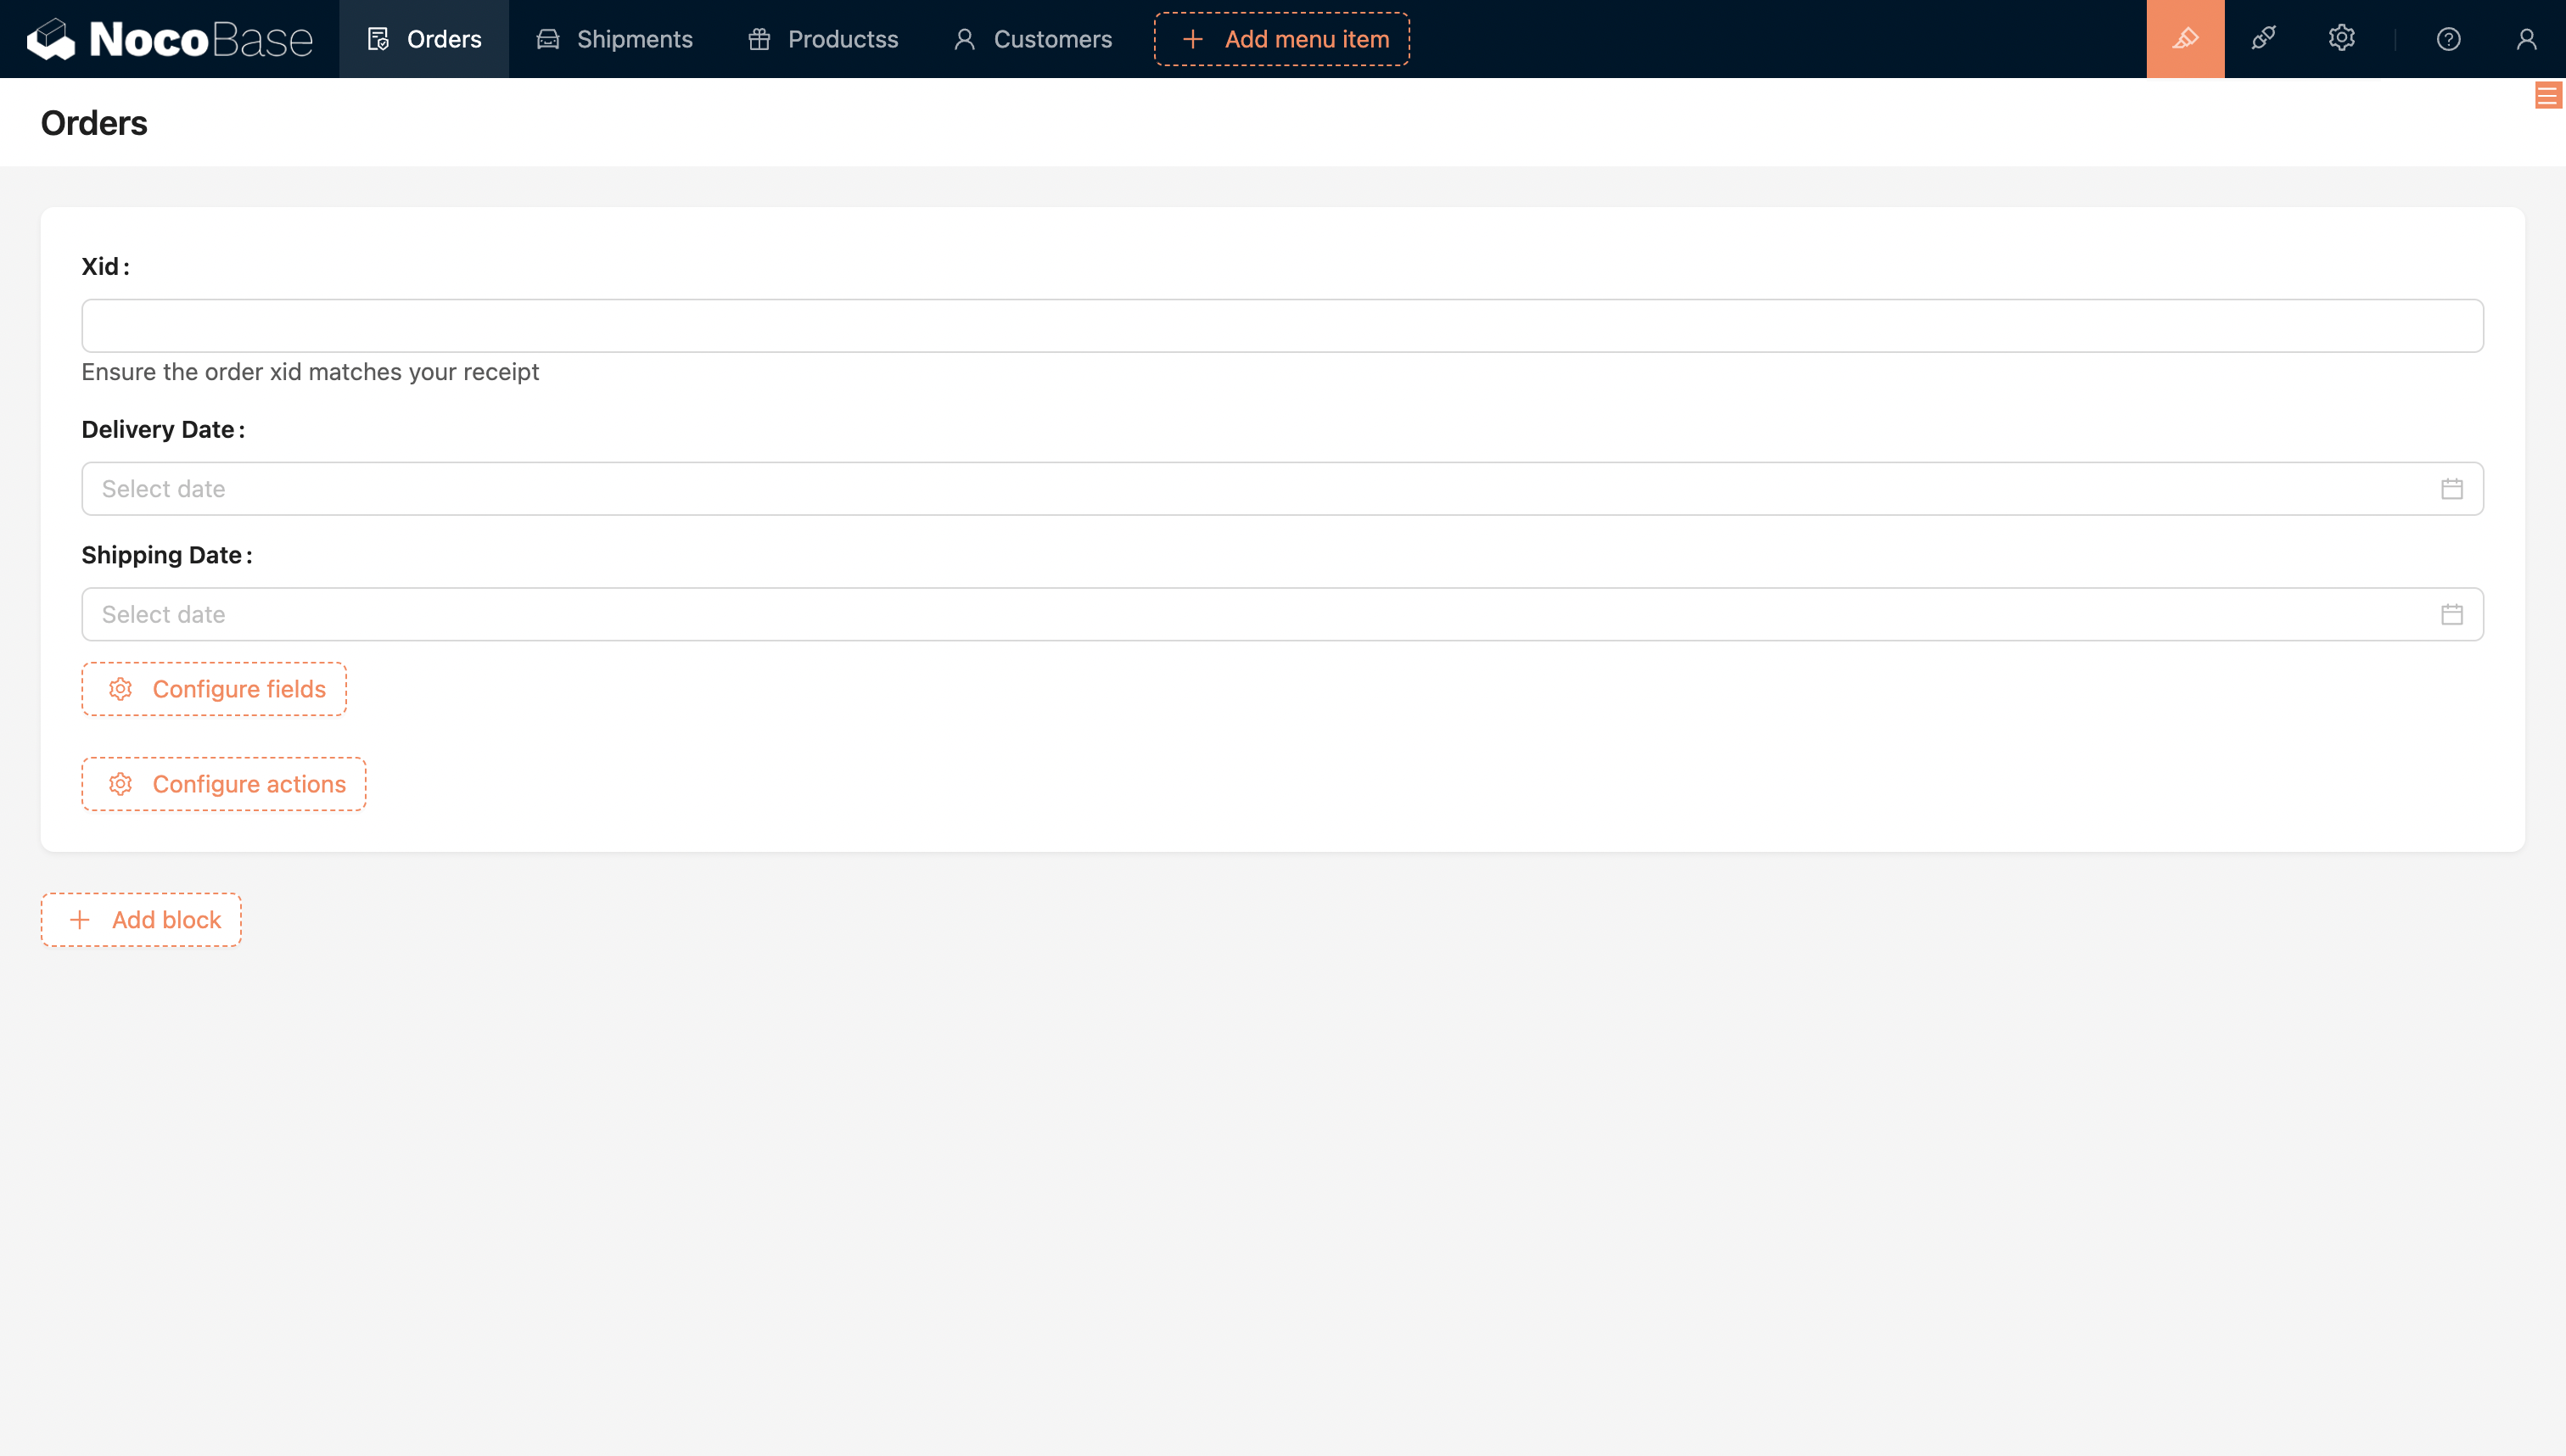Switch to the Shipments menu
2566x1456 pixels.
(x=615, y=39)
